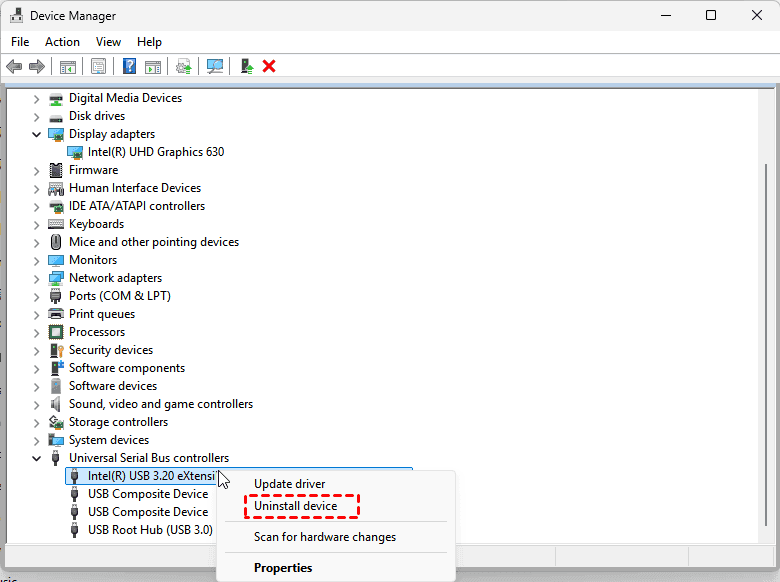This screenshot has height=582, width=780.
Task: Click the red X Uninstall device toolbar icon
Action: coord(269,66)
